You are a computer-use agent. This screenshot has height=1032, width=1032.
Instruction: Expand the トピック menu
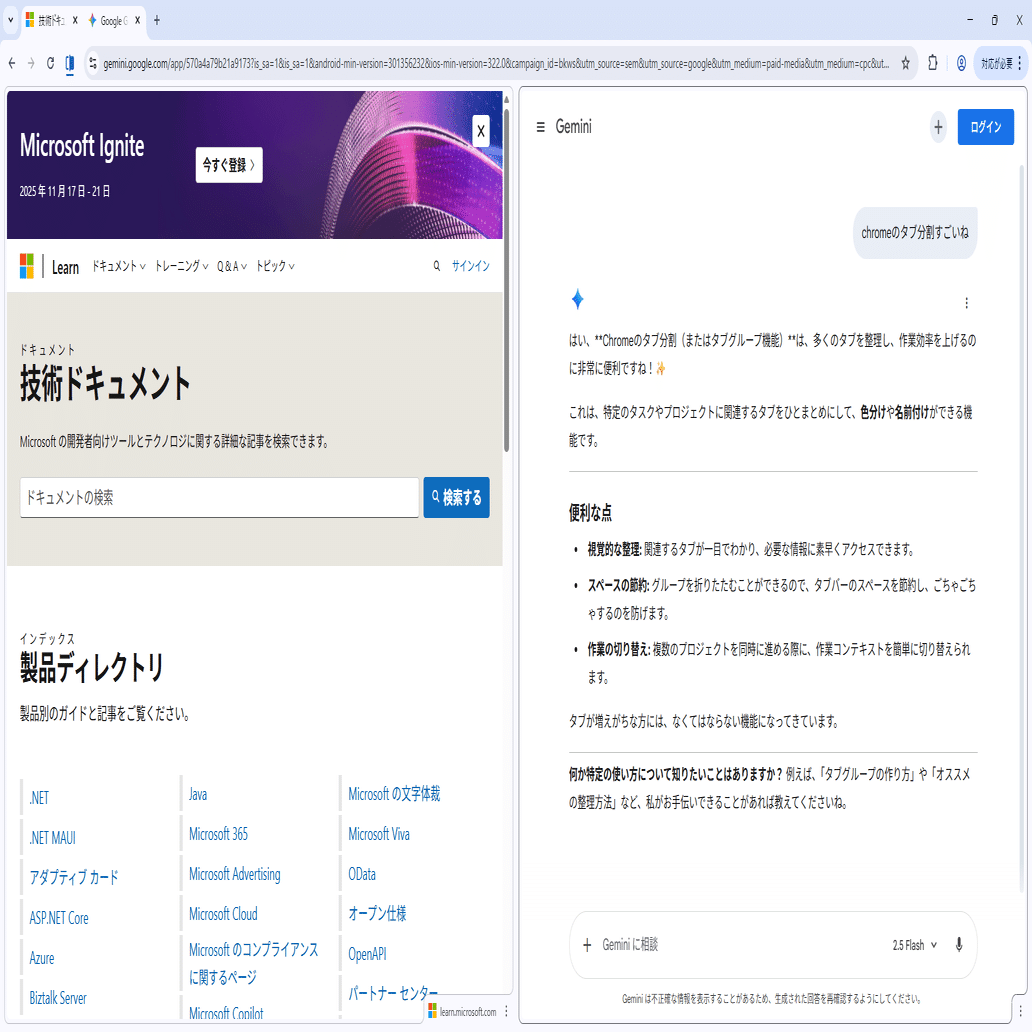tap(275, 266)
